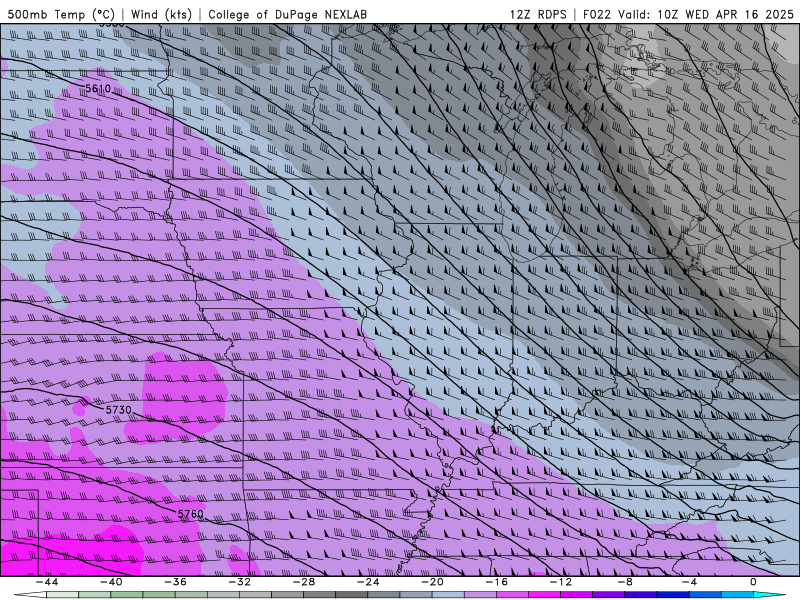Click the '12Z RDPS' model run label

[x=538, y=14]
